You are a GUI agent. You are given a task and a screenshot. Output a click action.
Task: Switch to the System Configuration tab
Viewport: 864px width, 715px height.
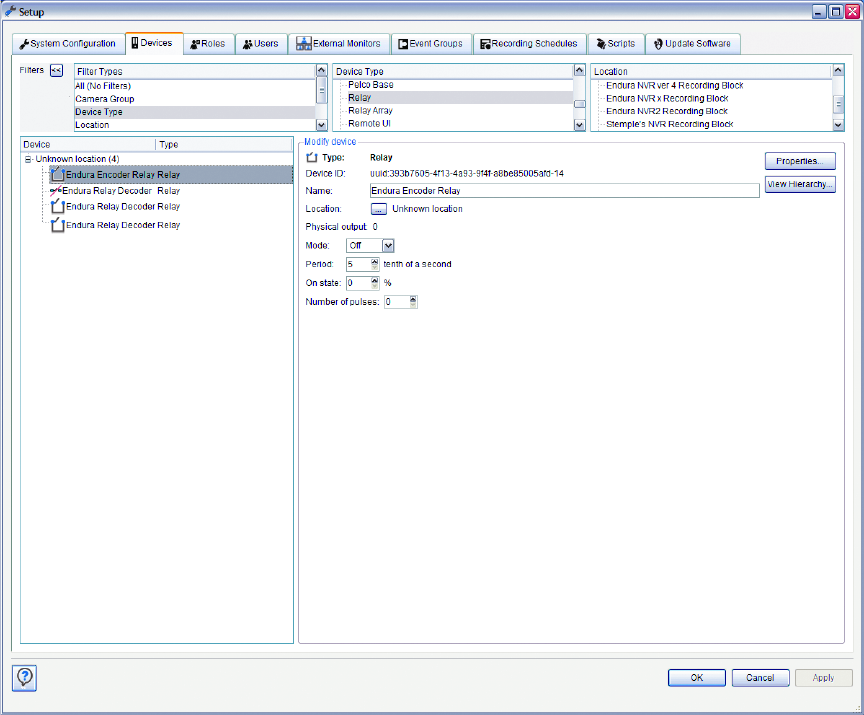tap(68, 44)
